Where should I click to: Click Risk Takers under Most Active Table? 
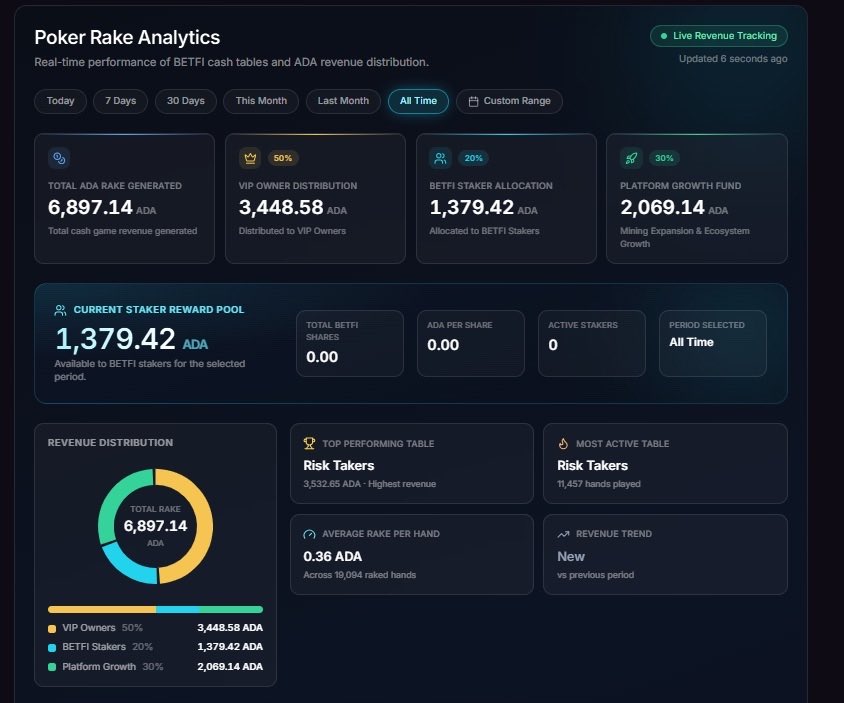[593, 466]
